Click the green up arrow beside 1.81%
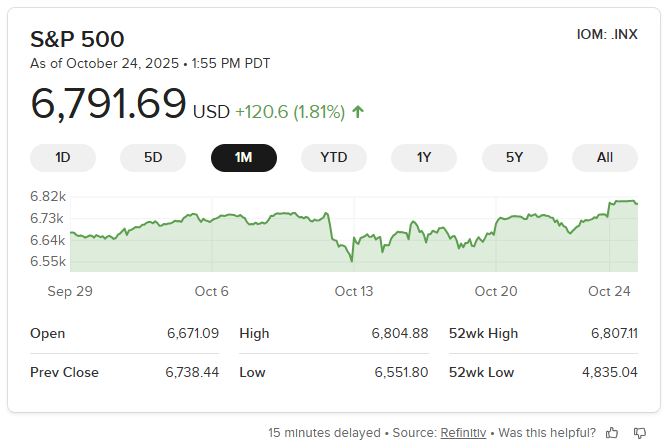The height and width of the screenshot is (448, 667). (358, 111)
